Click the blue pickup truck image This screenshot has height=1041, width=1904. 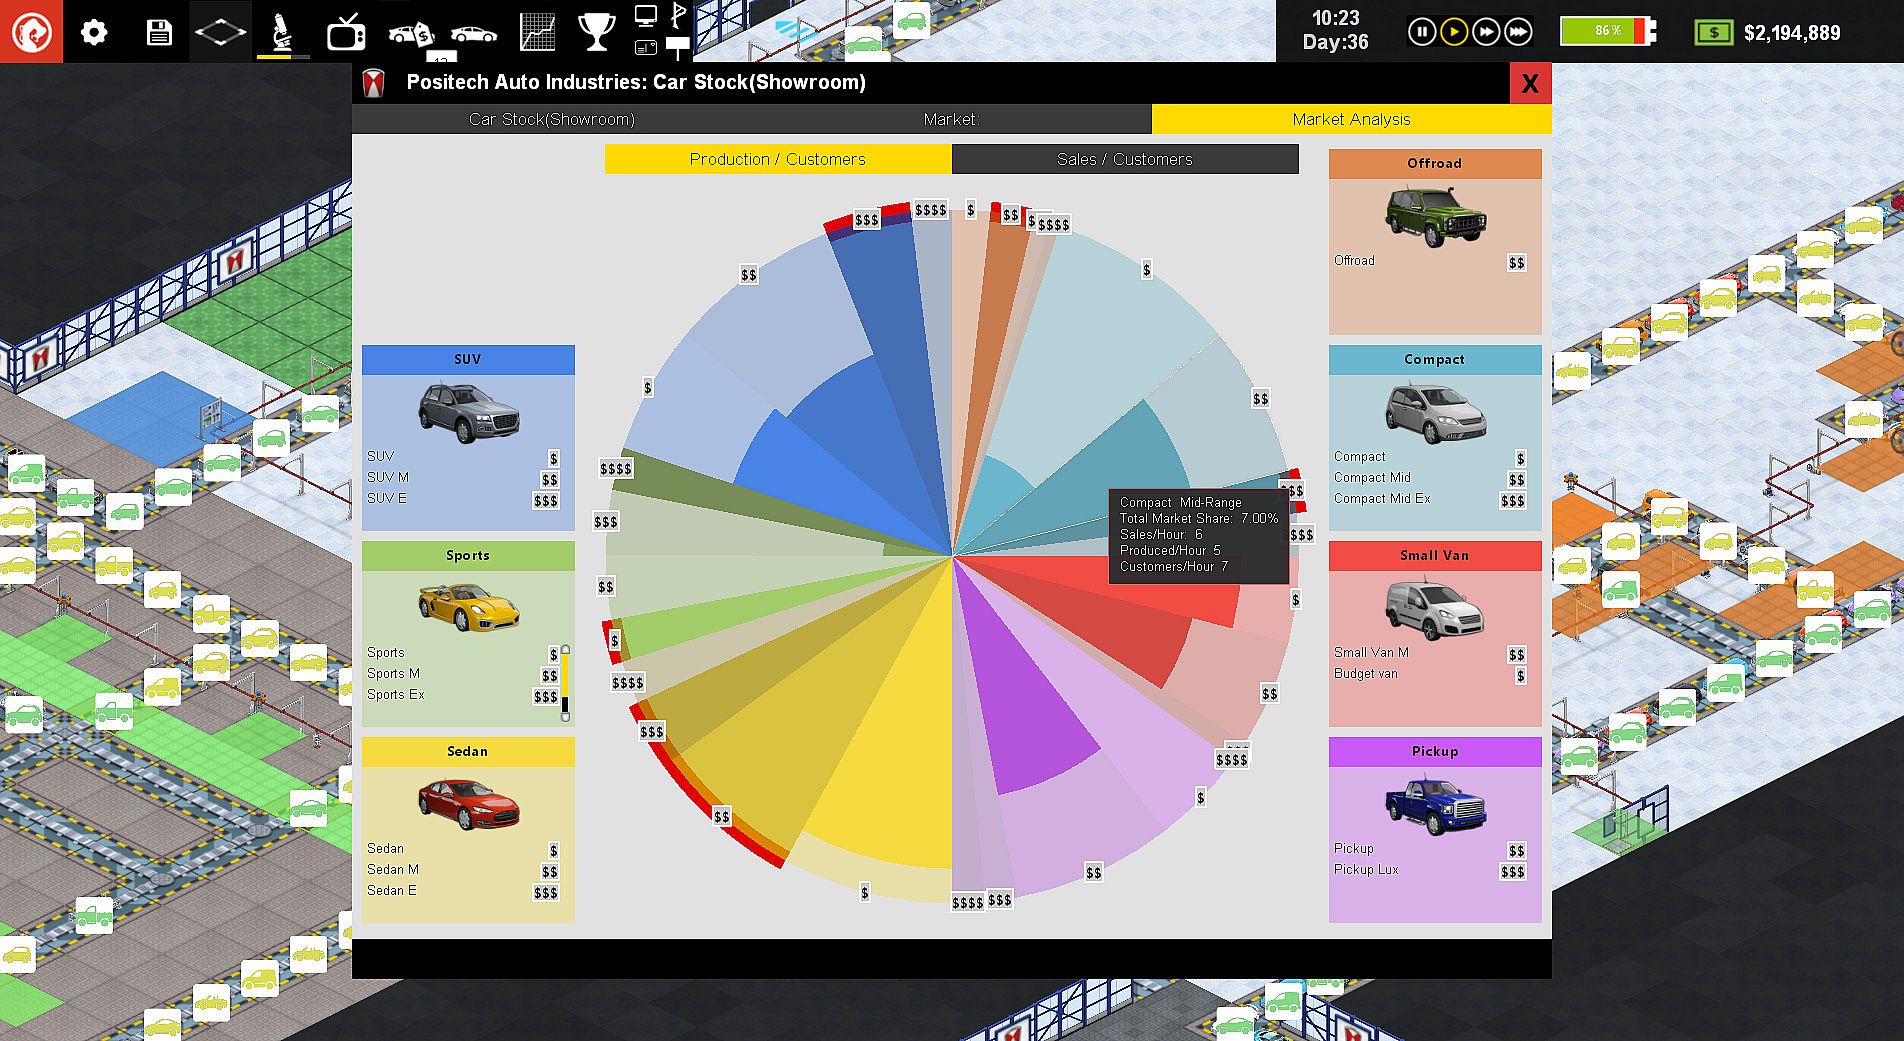coord(1435,805)
